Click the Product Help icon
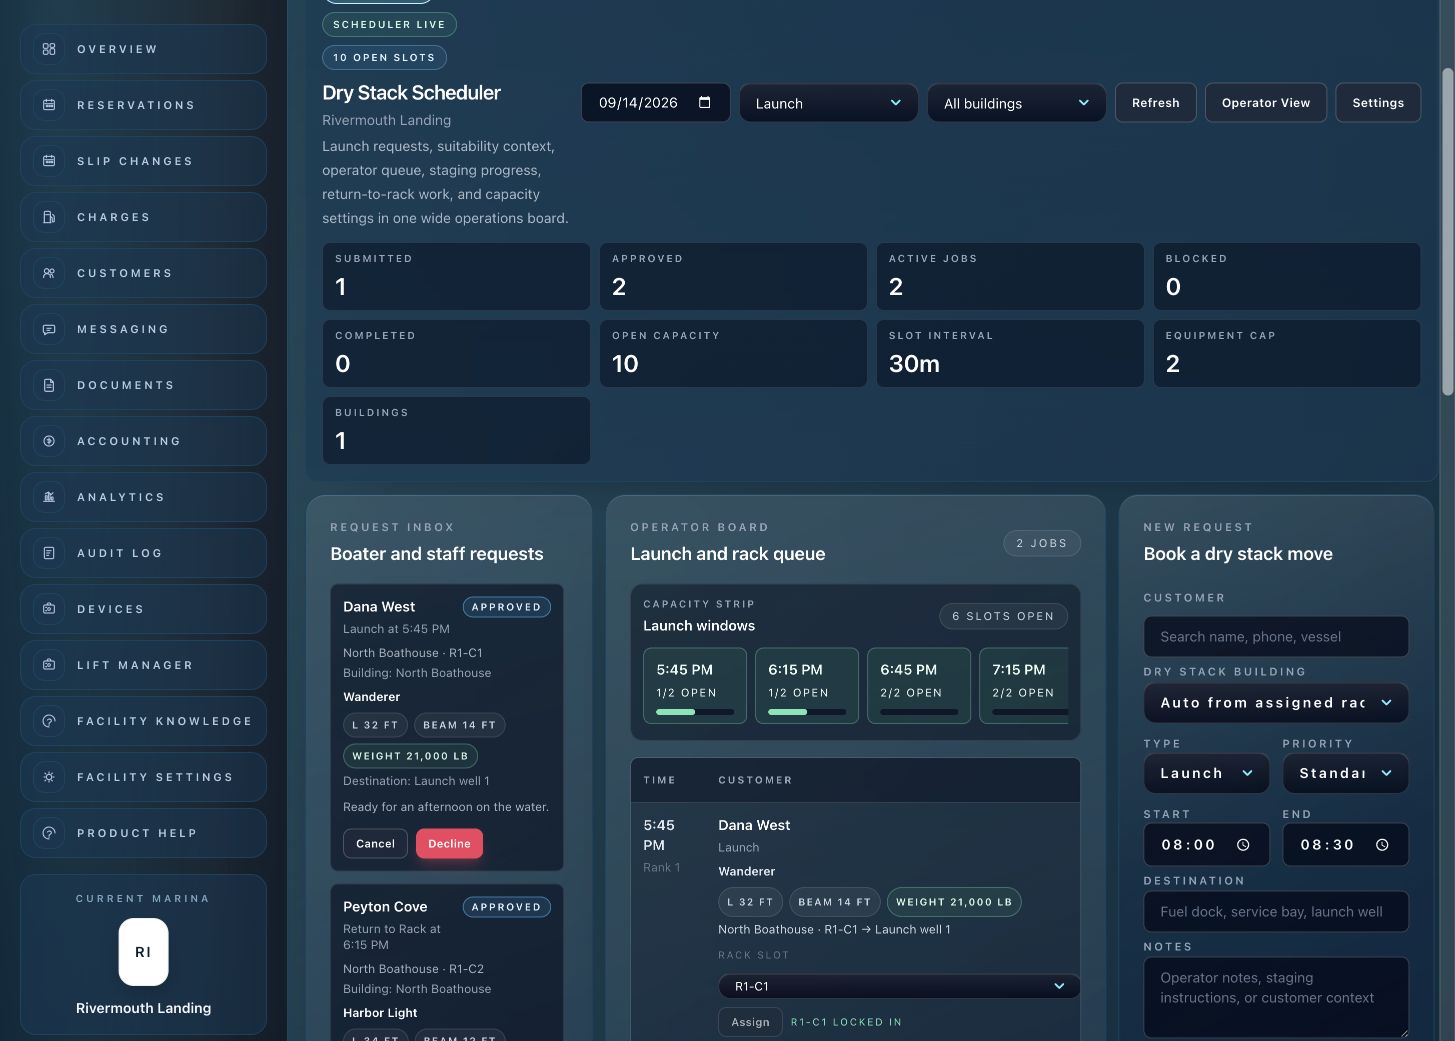The image size is (1455, 1041). (49, 833)
